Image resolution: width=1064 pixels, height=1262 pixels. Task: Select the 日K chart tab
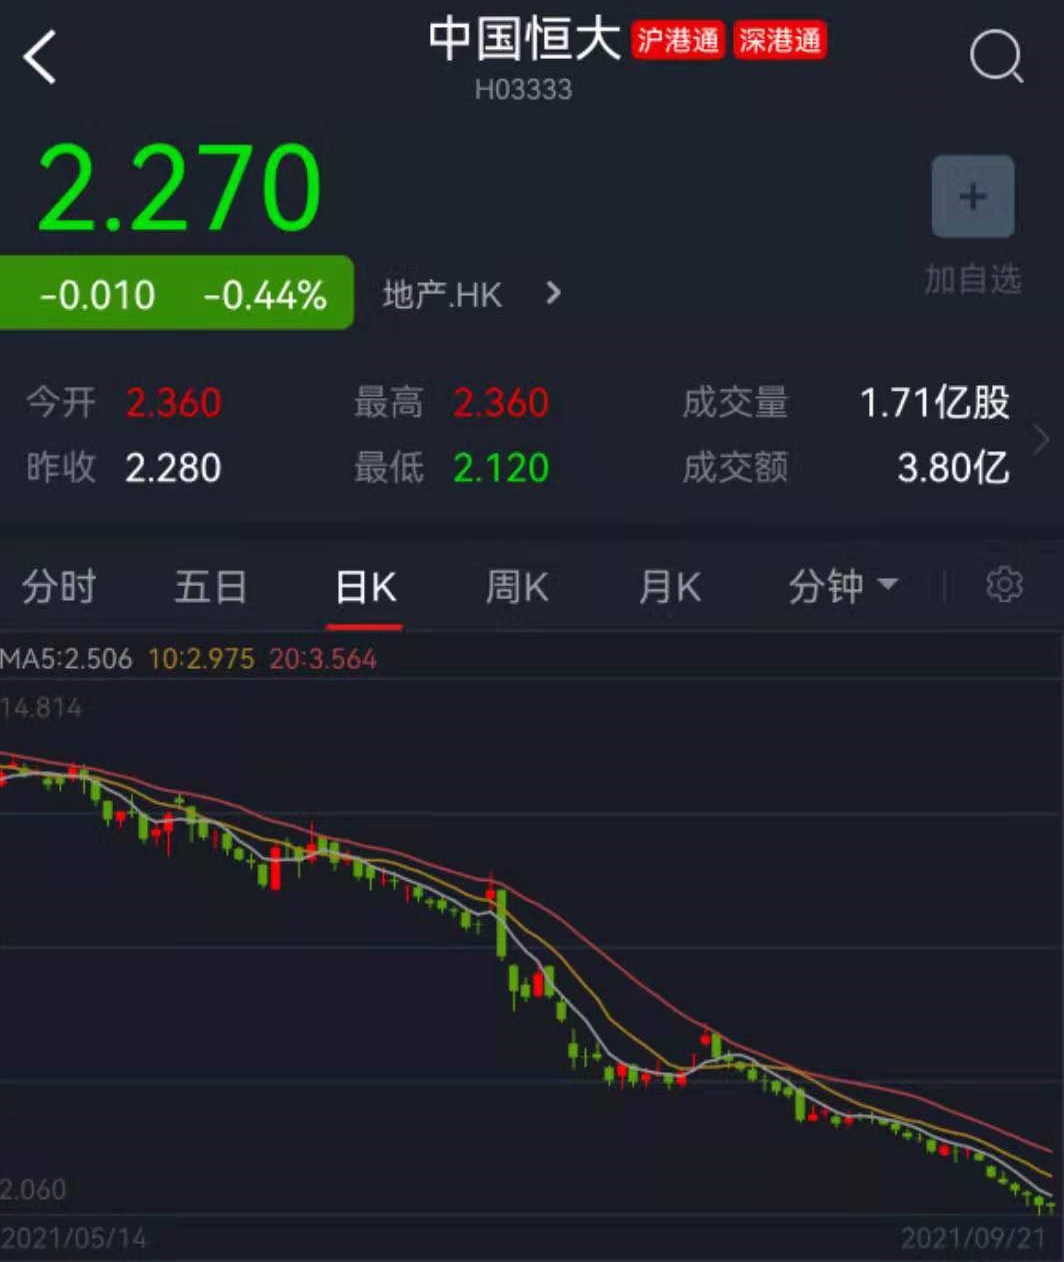365,587
